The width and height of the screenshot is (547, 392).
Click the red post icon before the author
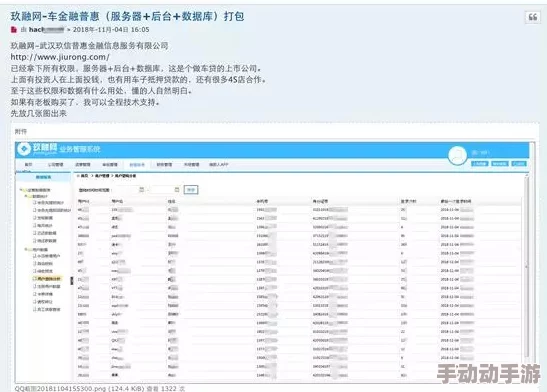click(x=14, y=30)
